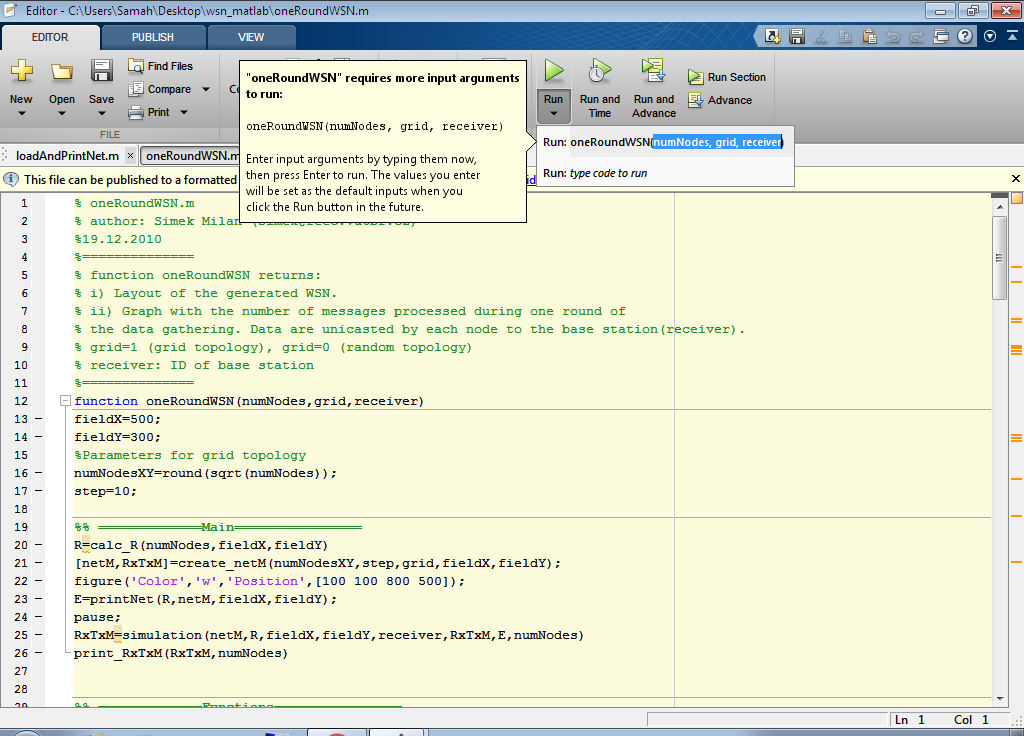
Task: Click the Find Files button
Action: [x=160, y=66]
